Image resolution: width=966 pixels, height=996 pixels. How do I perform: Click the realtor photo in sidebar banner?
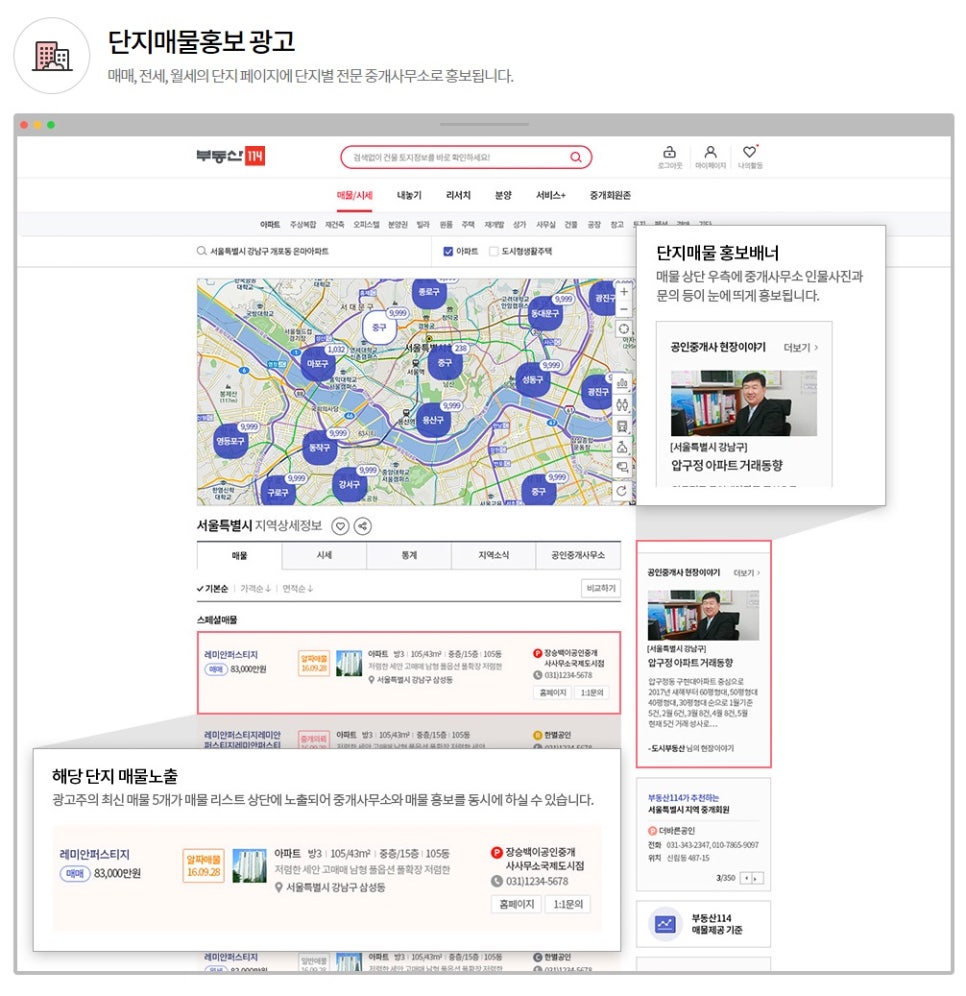[x=703, y=615]
